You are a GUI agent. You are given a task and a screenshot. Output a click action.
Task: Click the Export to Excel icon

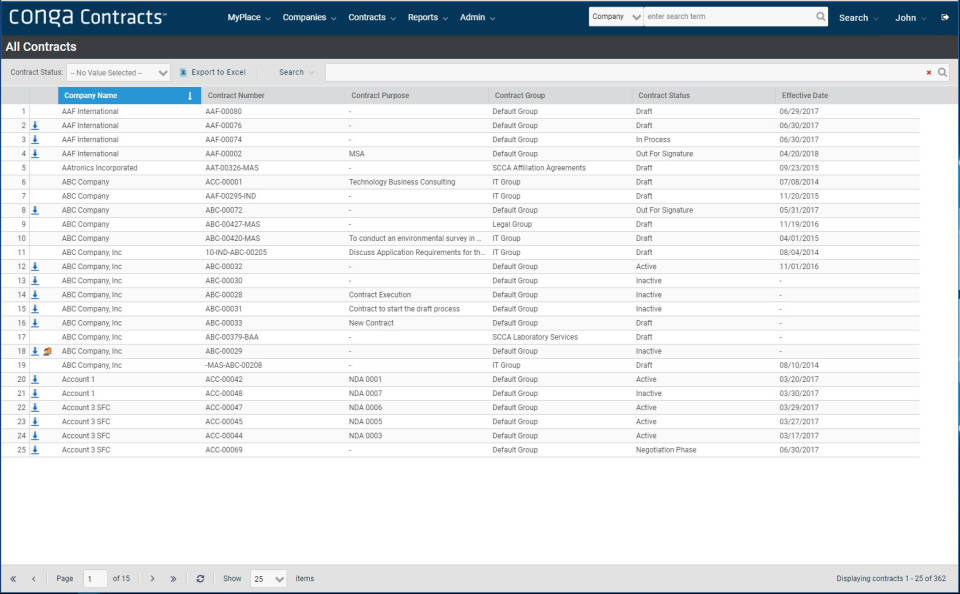(182, 72)
